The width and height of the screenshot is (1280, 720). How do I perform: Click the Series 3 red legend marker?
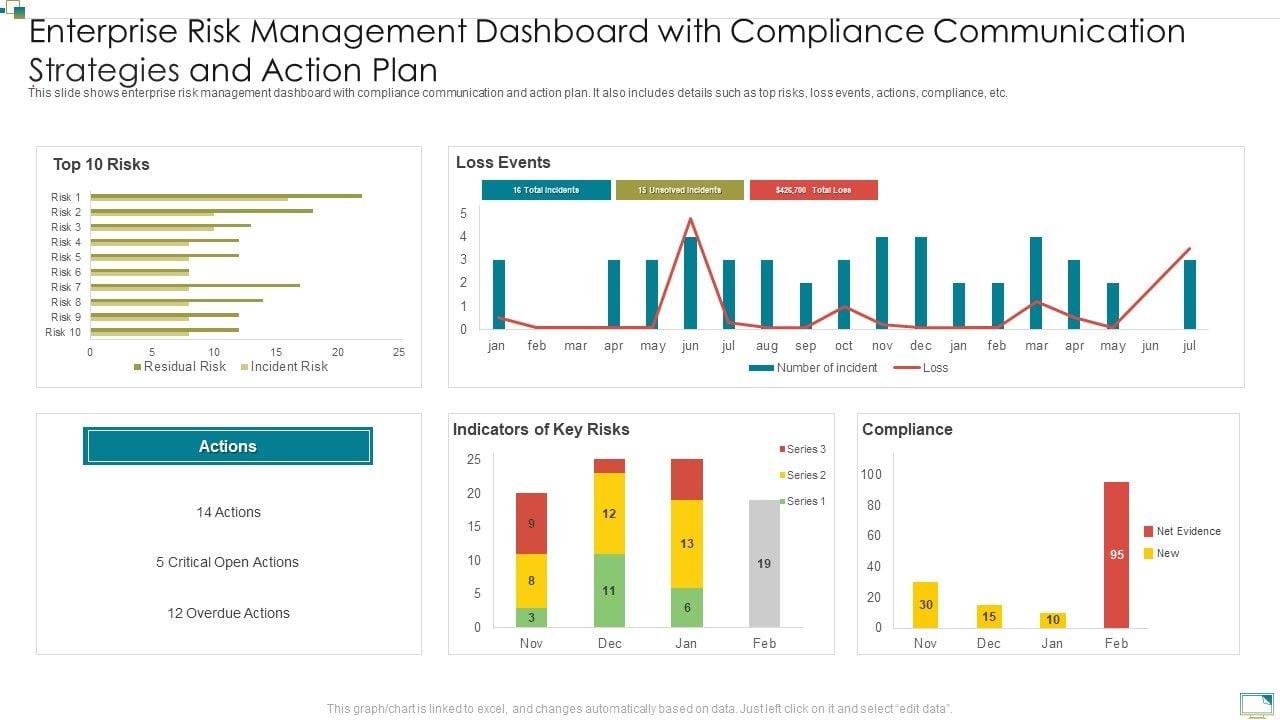click(x=782, y=450)
